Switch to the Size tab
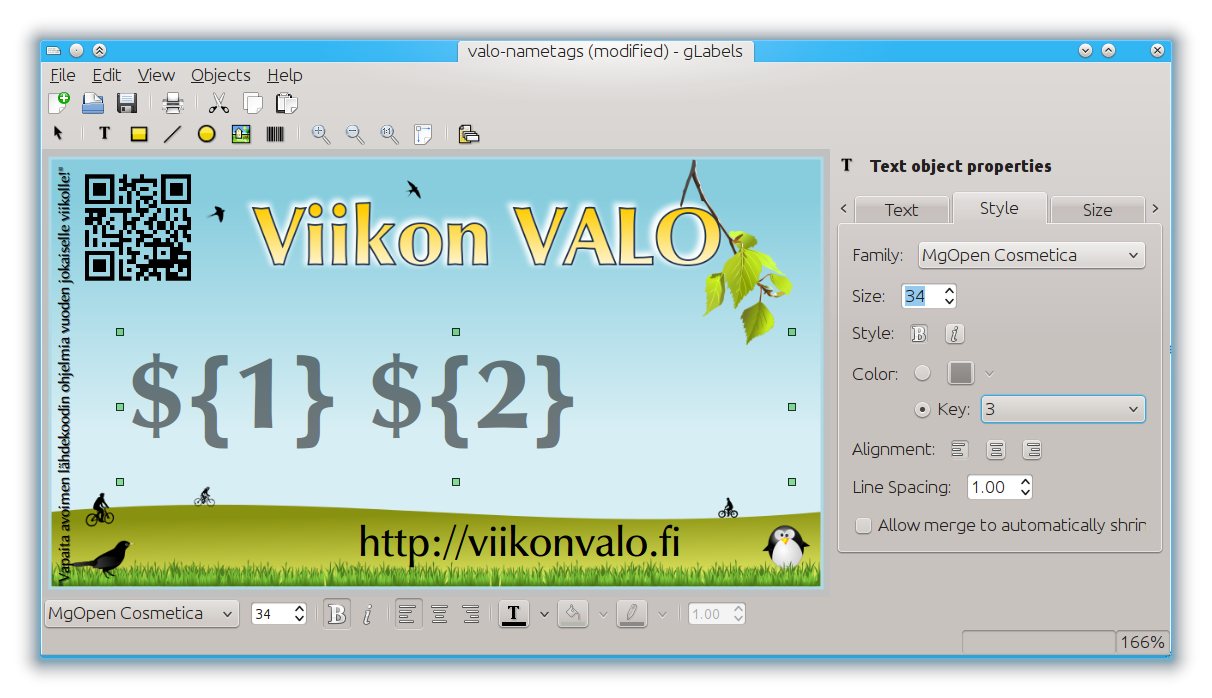This screenshot has width=1212, height=698. point(1097,210)
